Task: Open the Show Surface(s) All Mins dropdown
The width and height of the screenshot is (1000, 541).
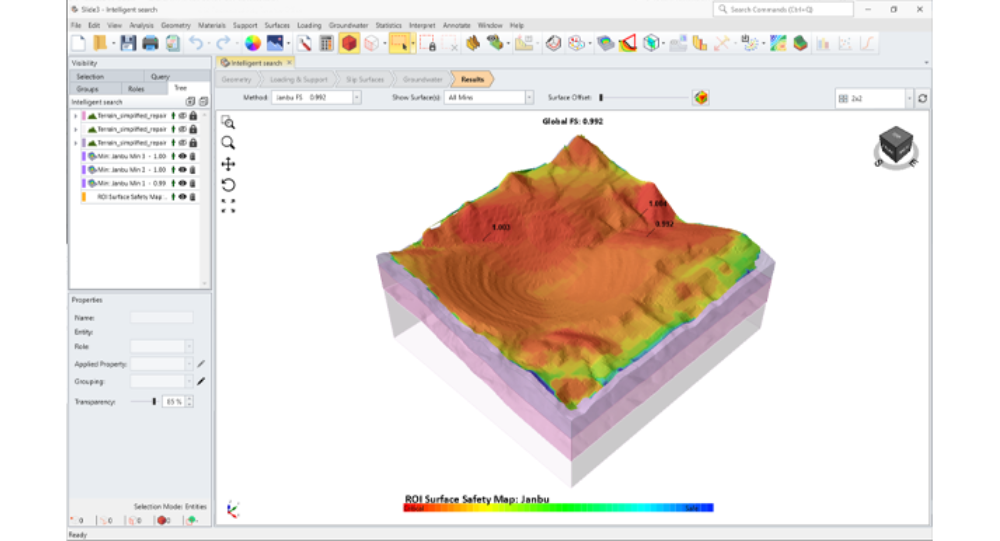Action: pos(529,98)
